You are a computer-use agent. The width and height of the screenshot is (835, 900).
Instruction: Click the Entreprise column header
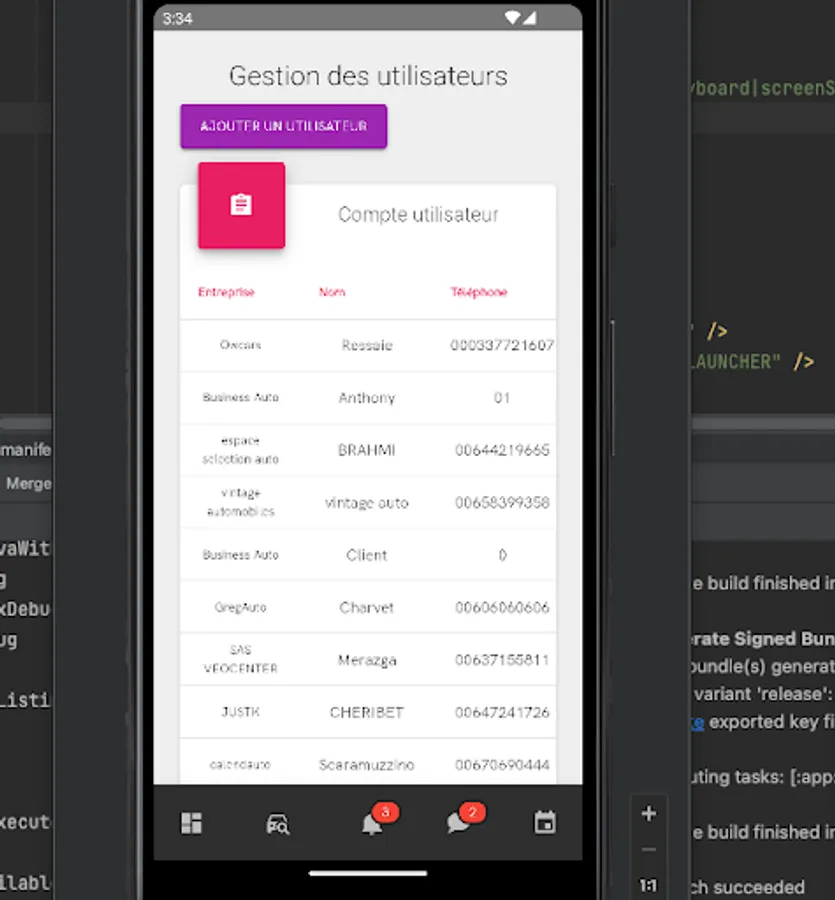point(226,292)
